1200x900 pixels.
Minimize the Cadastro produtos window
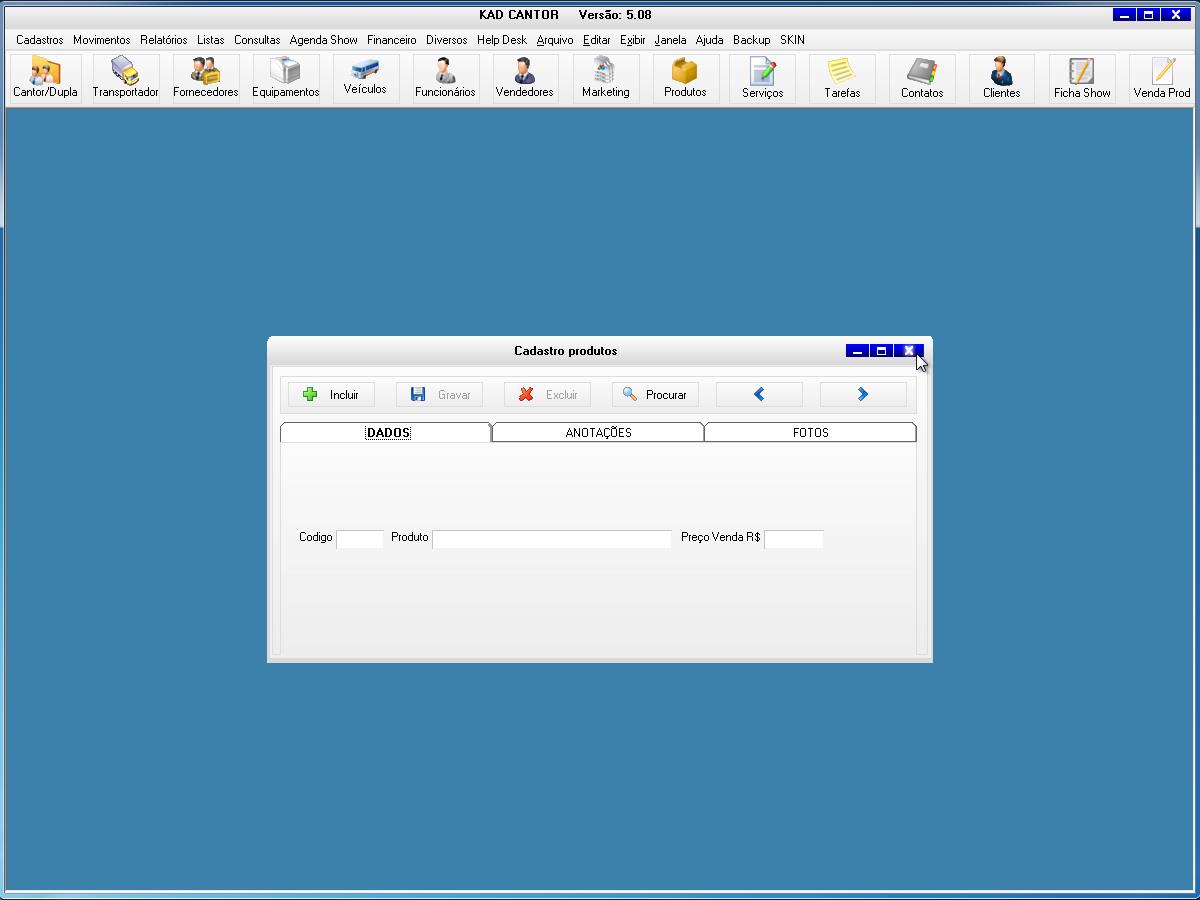857,351
